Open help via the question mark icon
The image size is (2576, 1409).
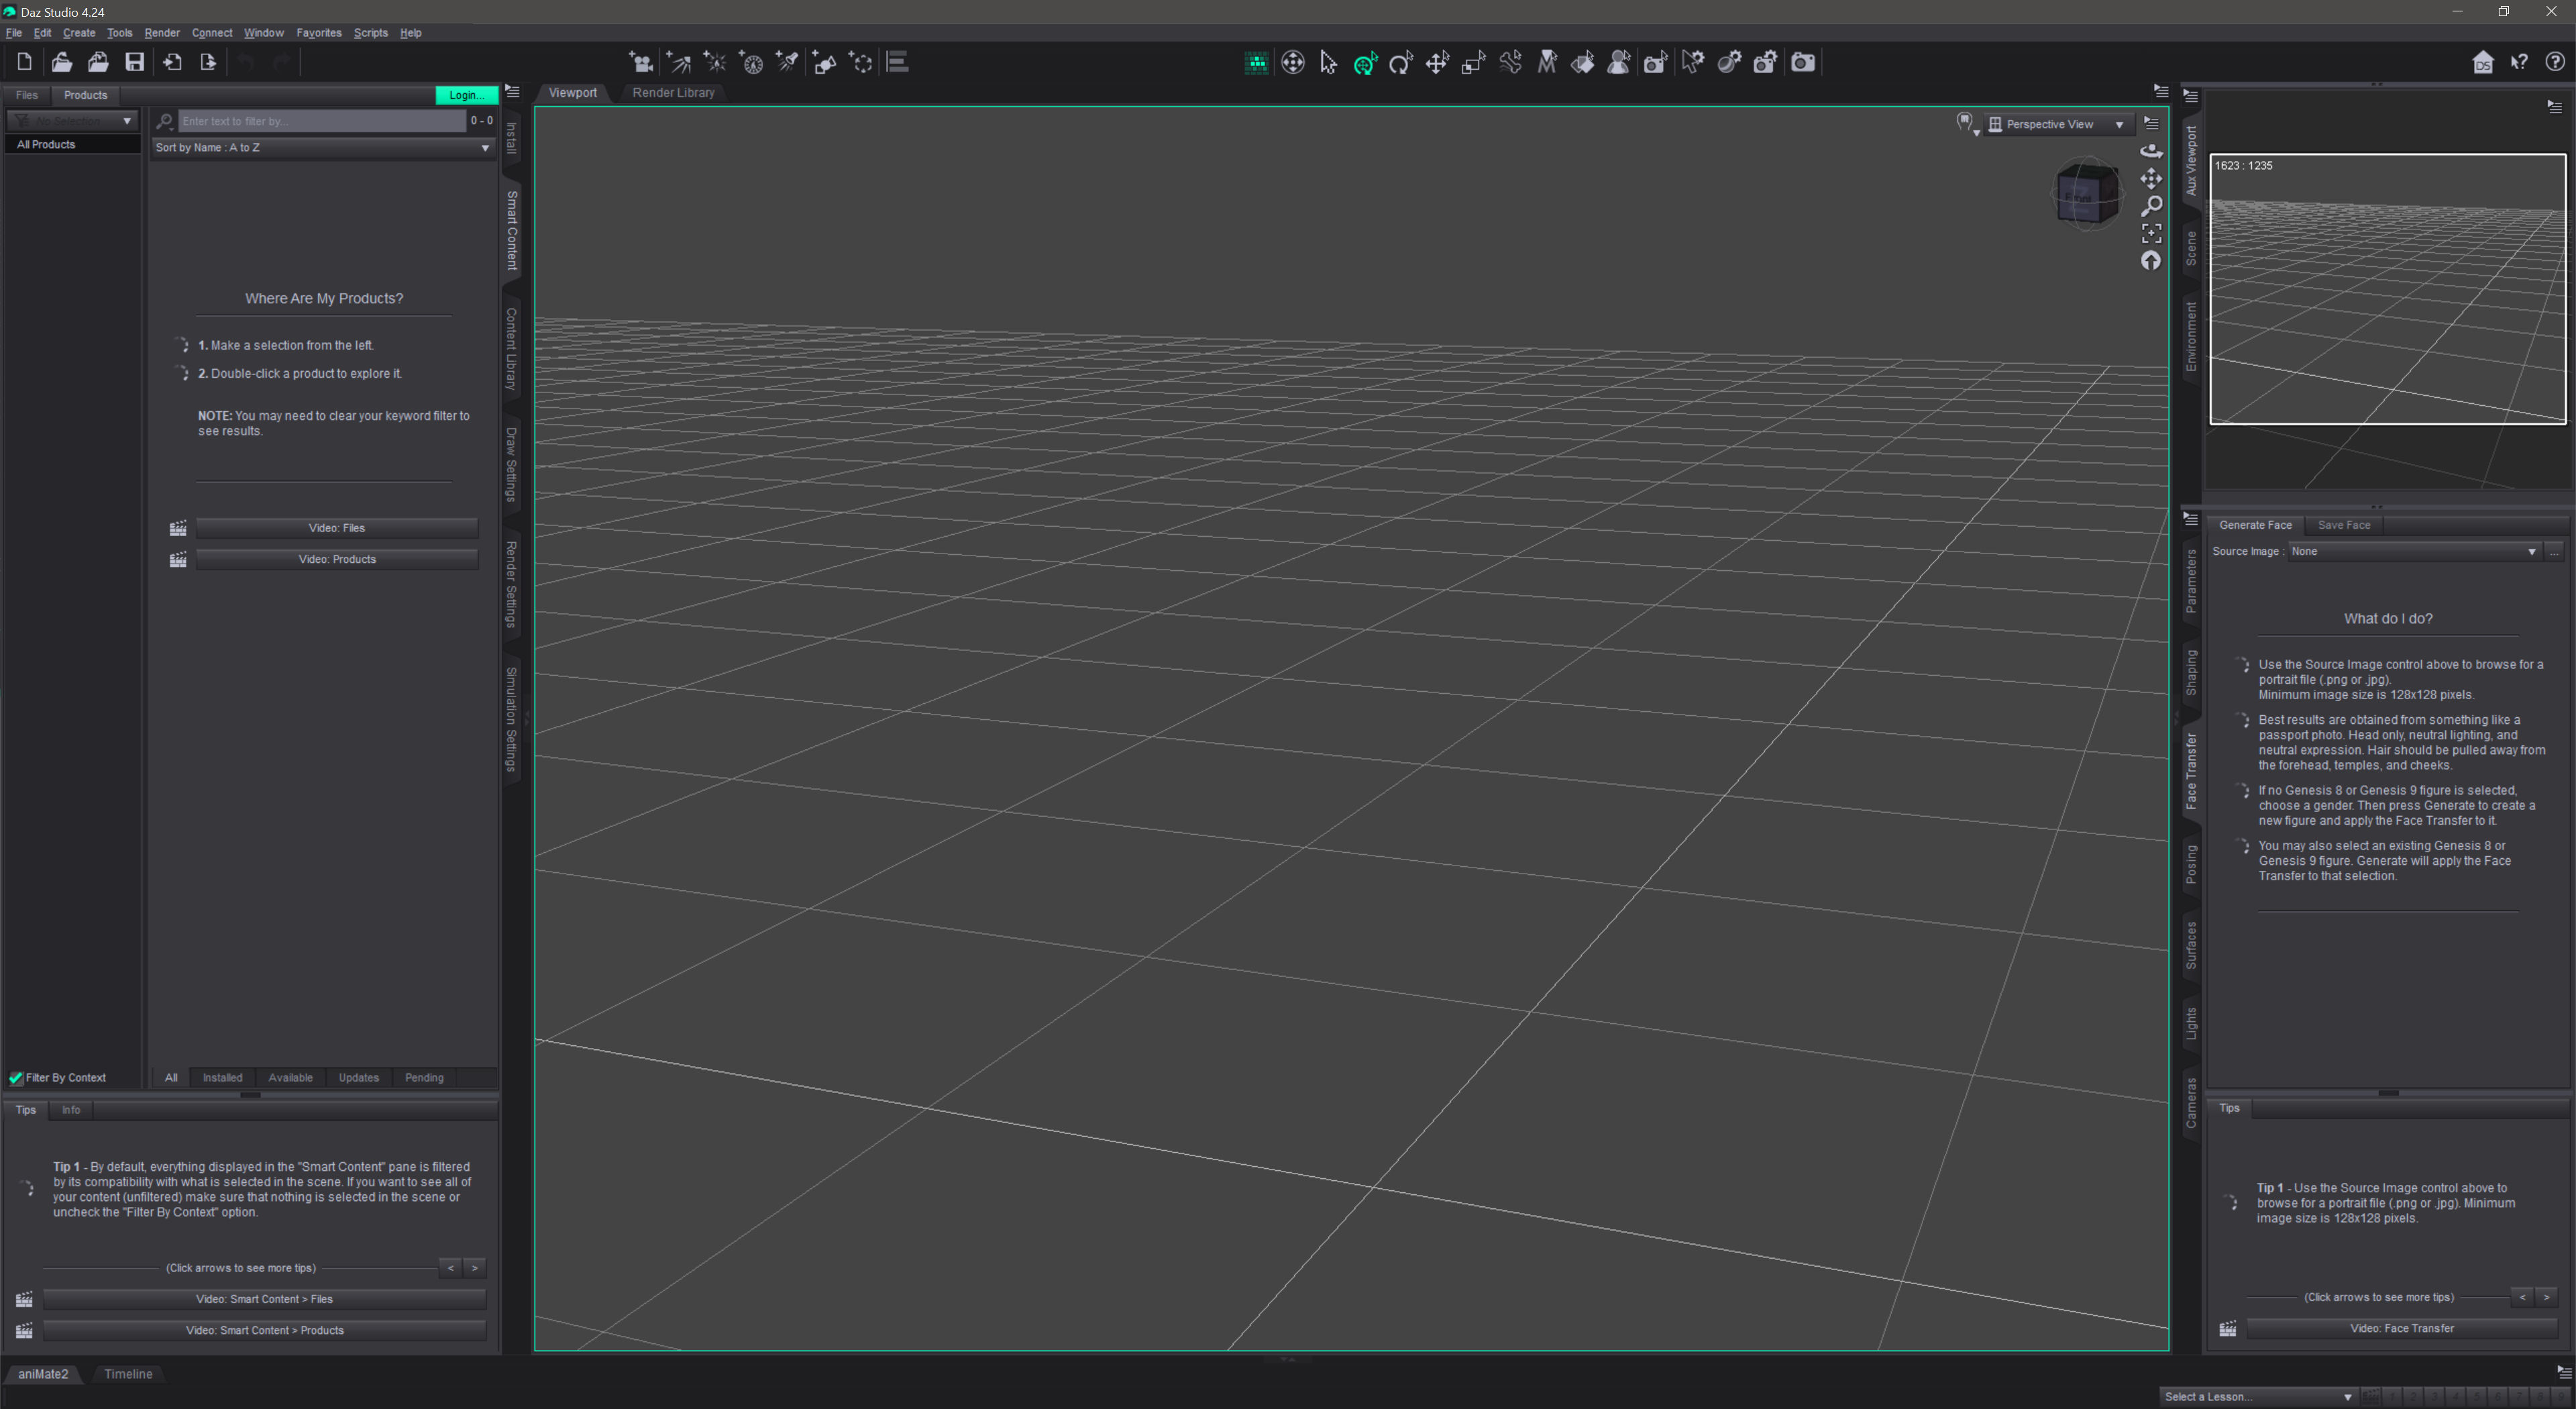pos(2556,62)
